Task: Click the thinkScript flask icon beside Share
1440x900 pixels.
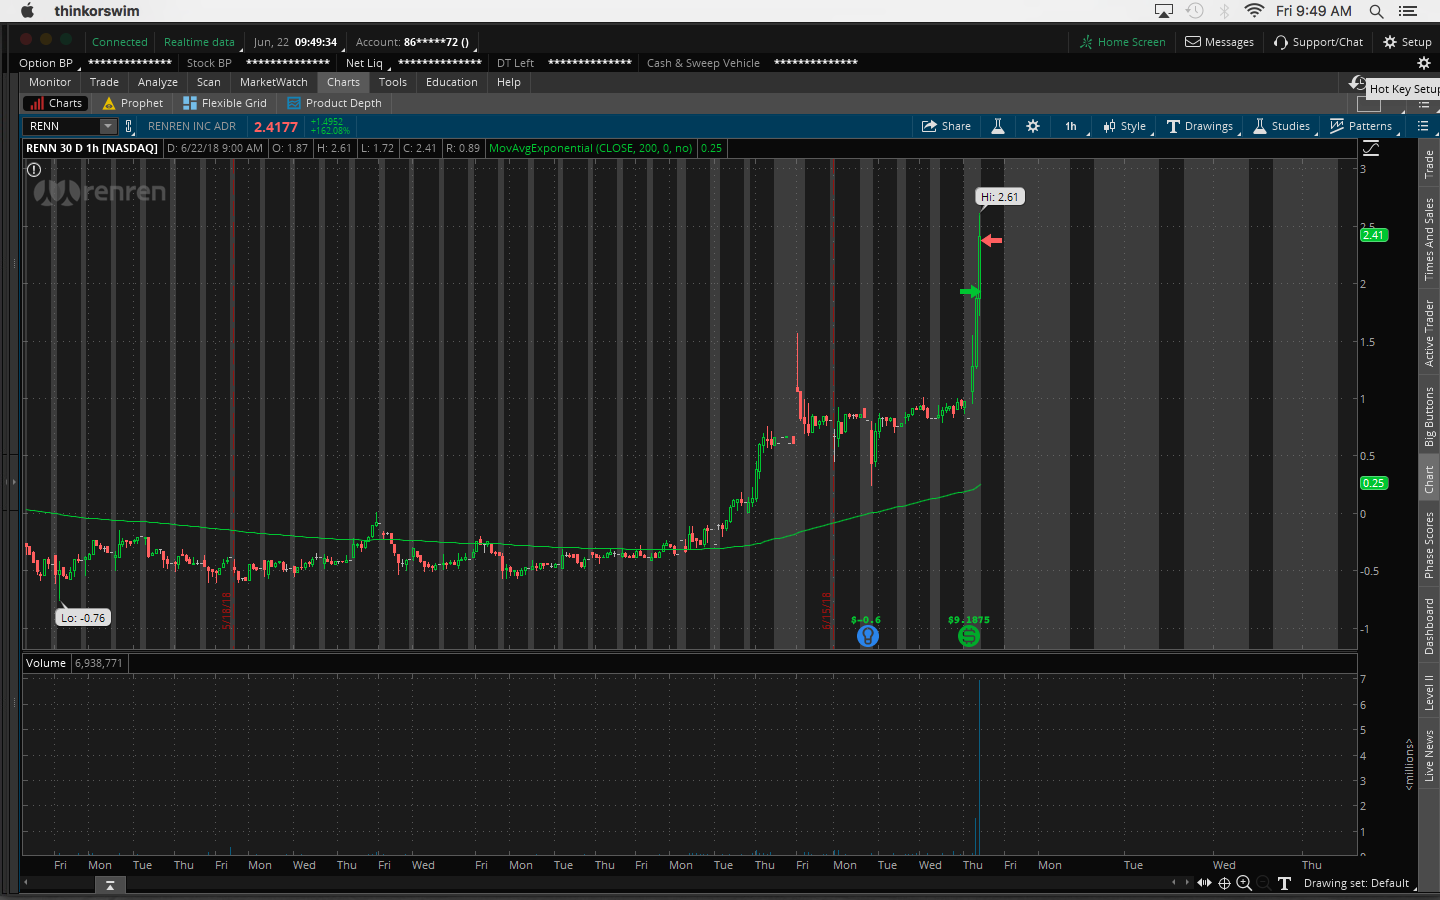Action: 997,126
